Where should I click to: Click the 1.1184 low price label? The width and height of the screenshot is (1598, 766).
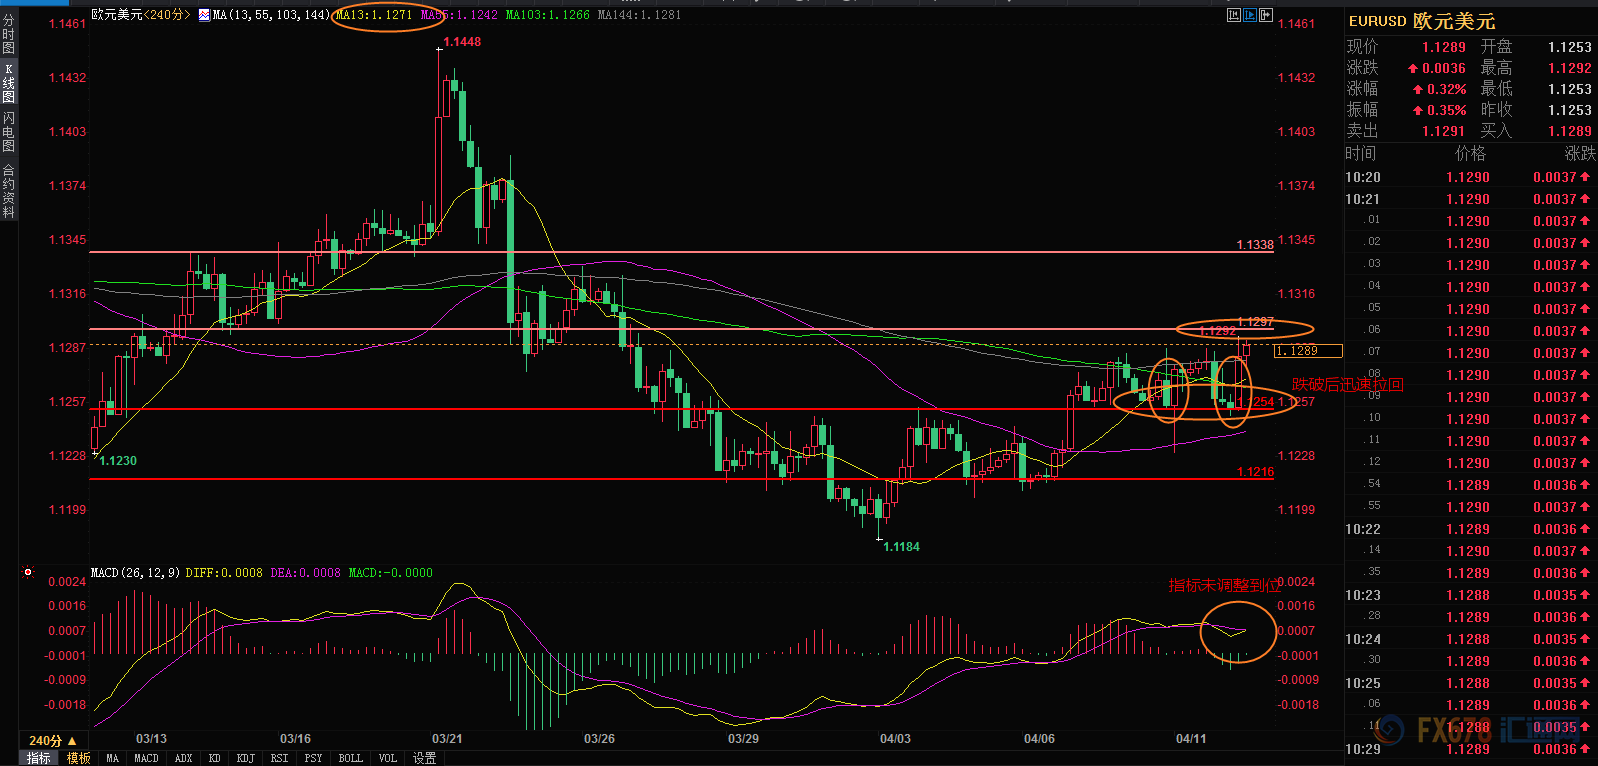[902, 547]
